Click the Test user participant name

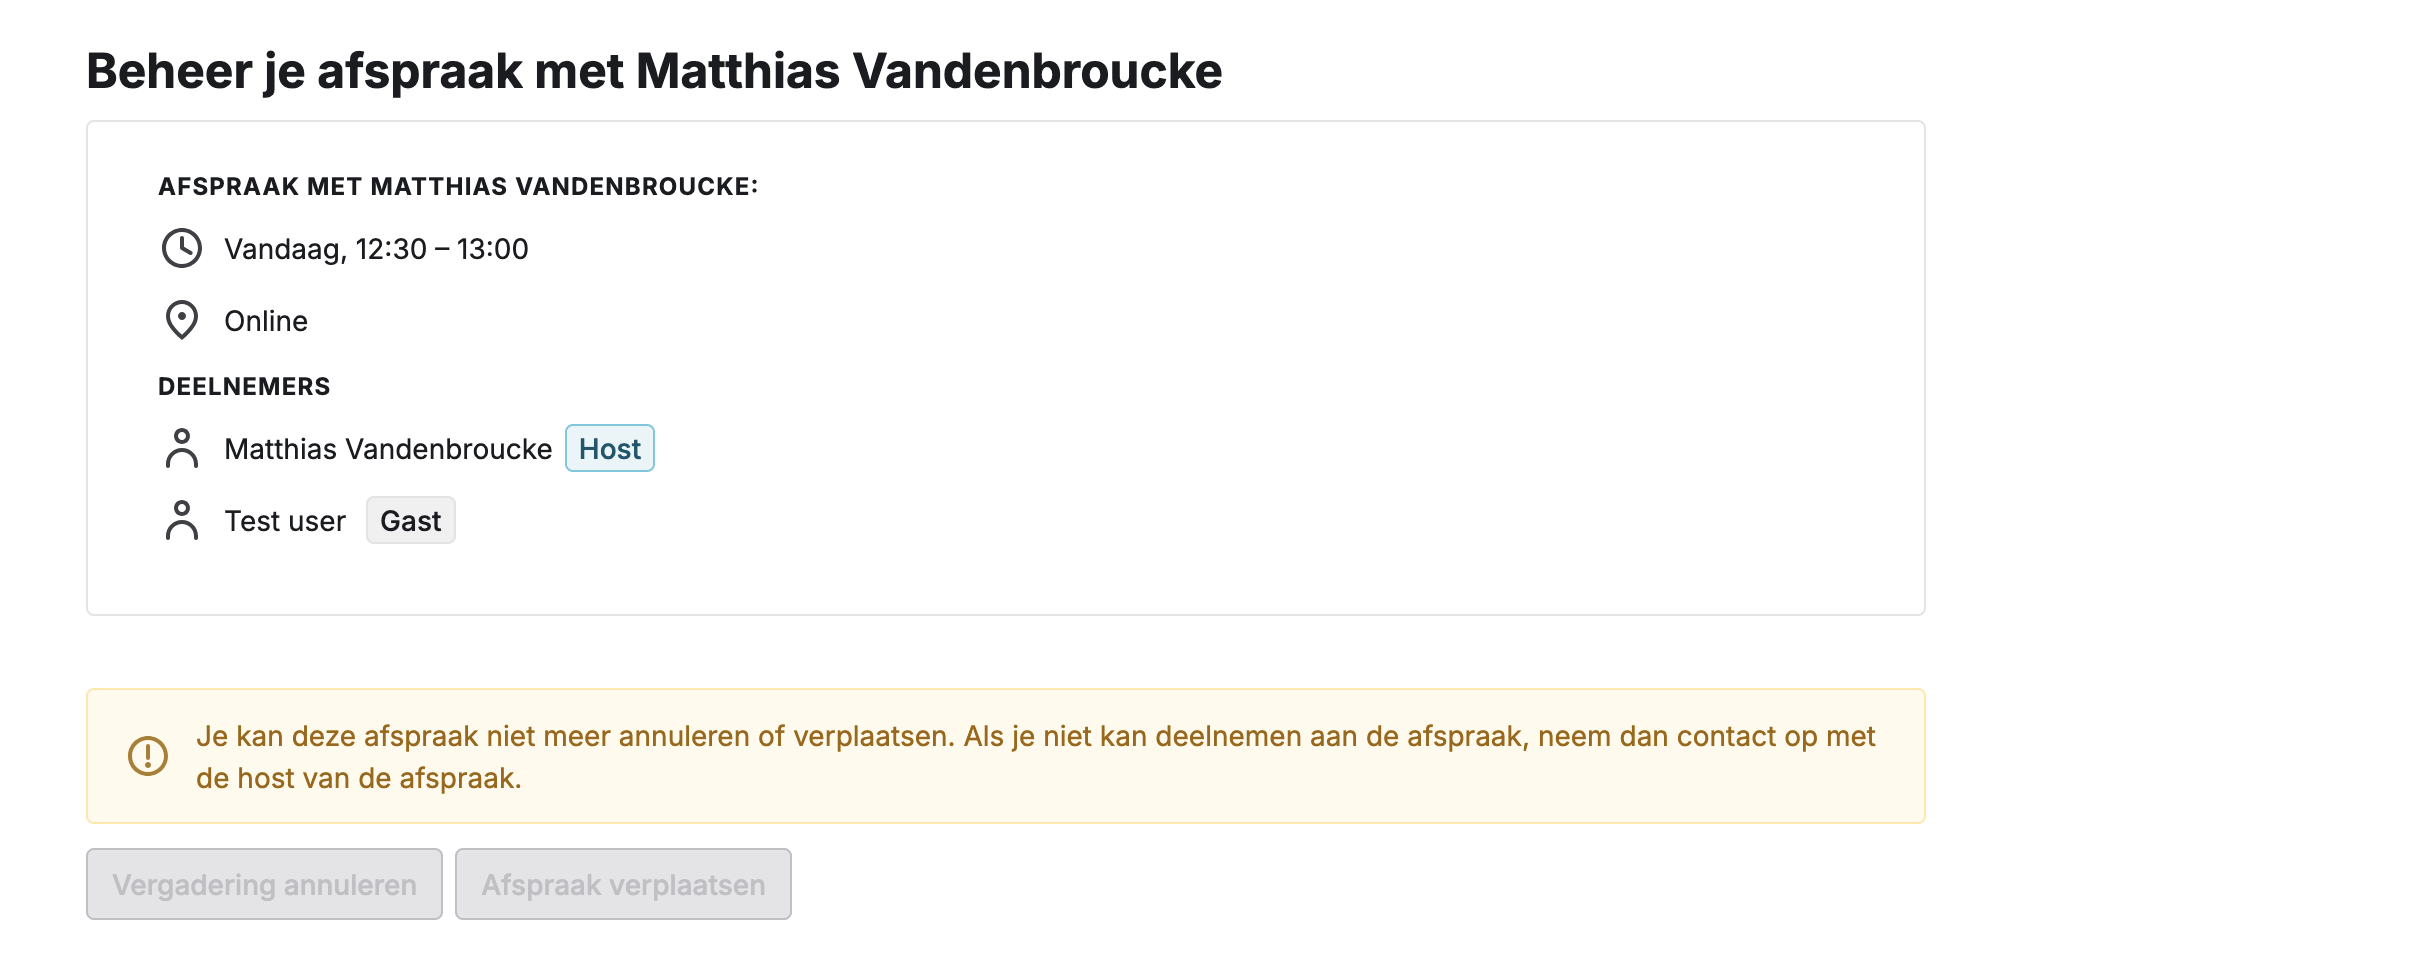point(285,521)
